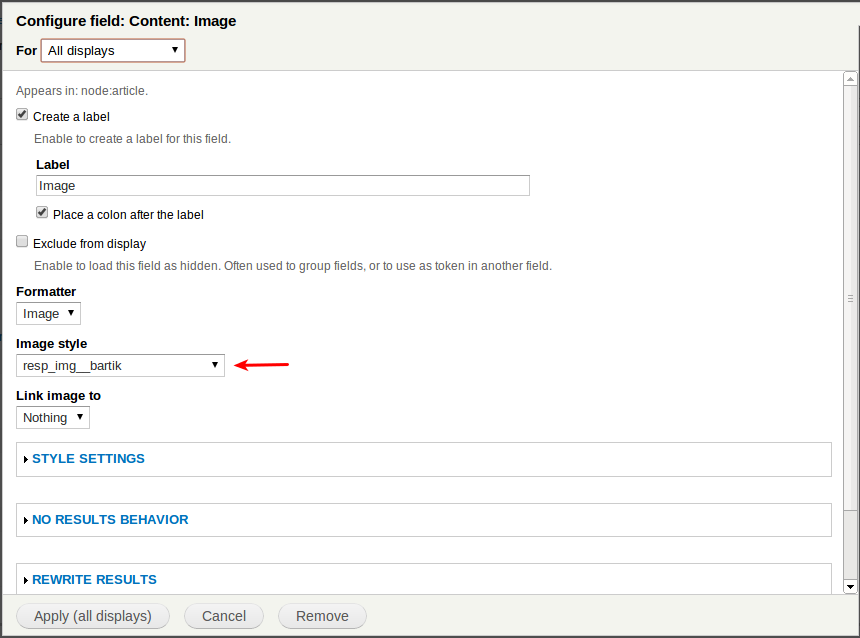
Task: Toggle the Create a label checkbox
Action: coord(22,115)
